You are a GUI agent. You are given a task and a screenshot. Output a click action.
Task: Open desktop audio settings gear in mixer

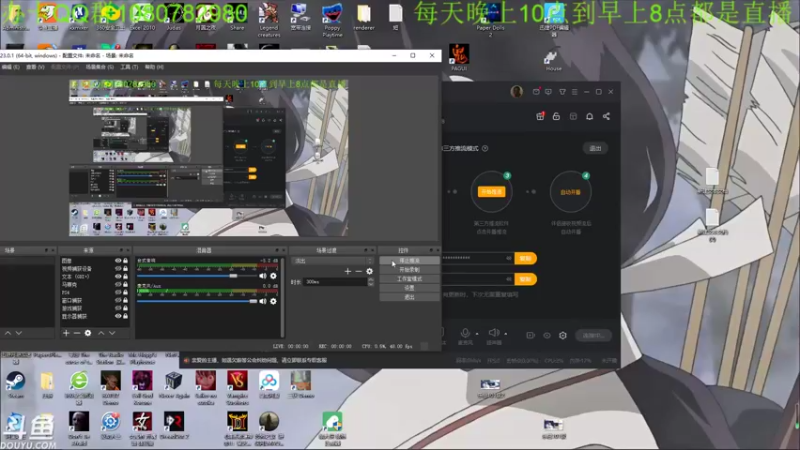coord(273,276)
